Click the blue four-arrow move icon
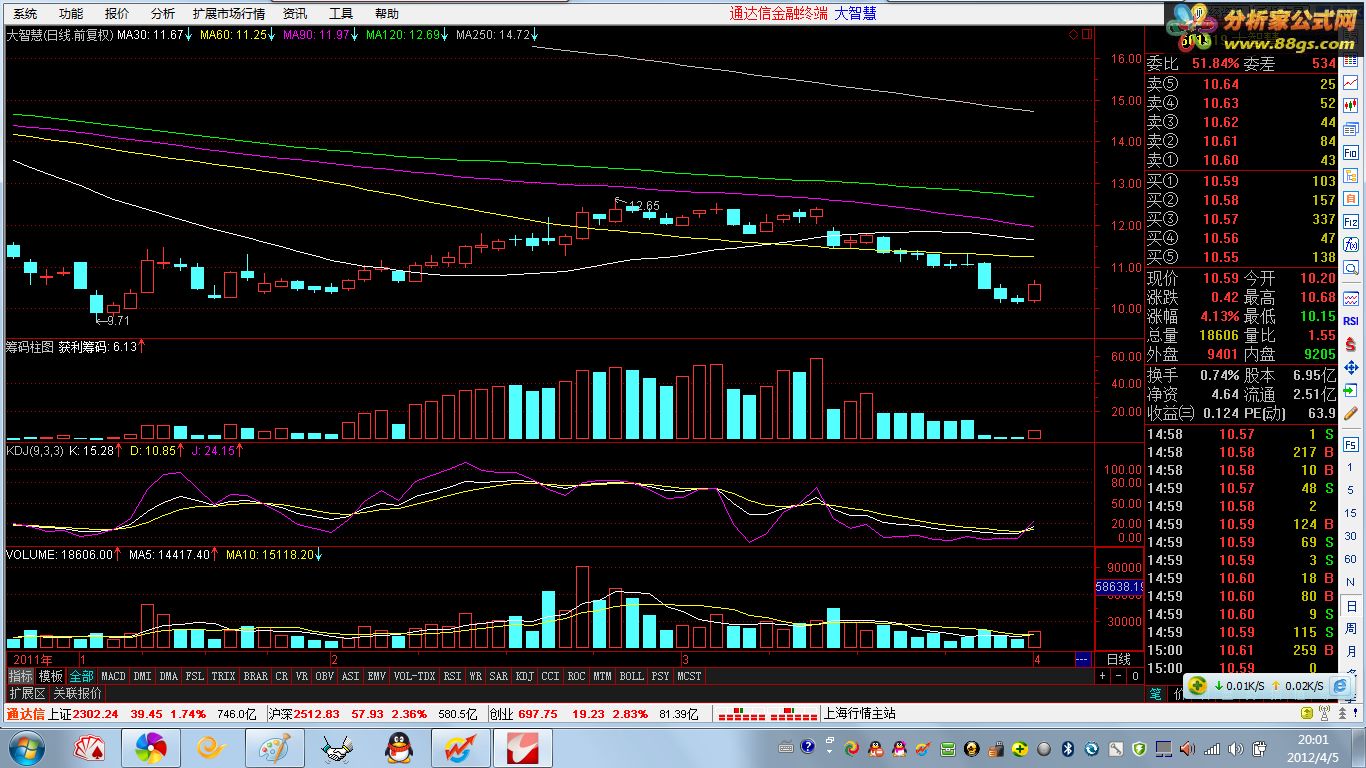1366x768 pixels. [x=1351, y=367]
